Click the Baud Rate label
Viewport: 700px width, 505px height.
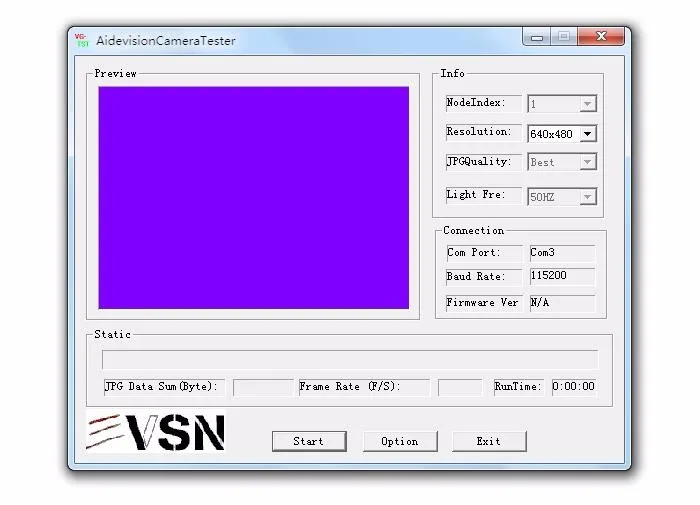coord(484,277)
